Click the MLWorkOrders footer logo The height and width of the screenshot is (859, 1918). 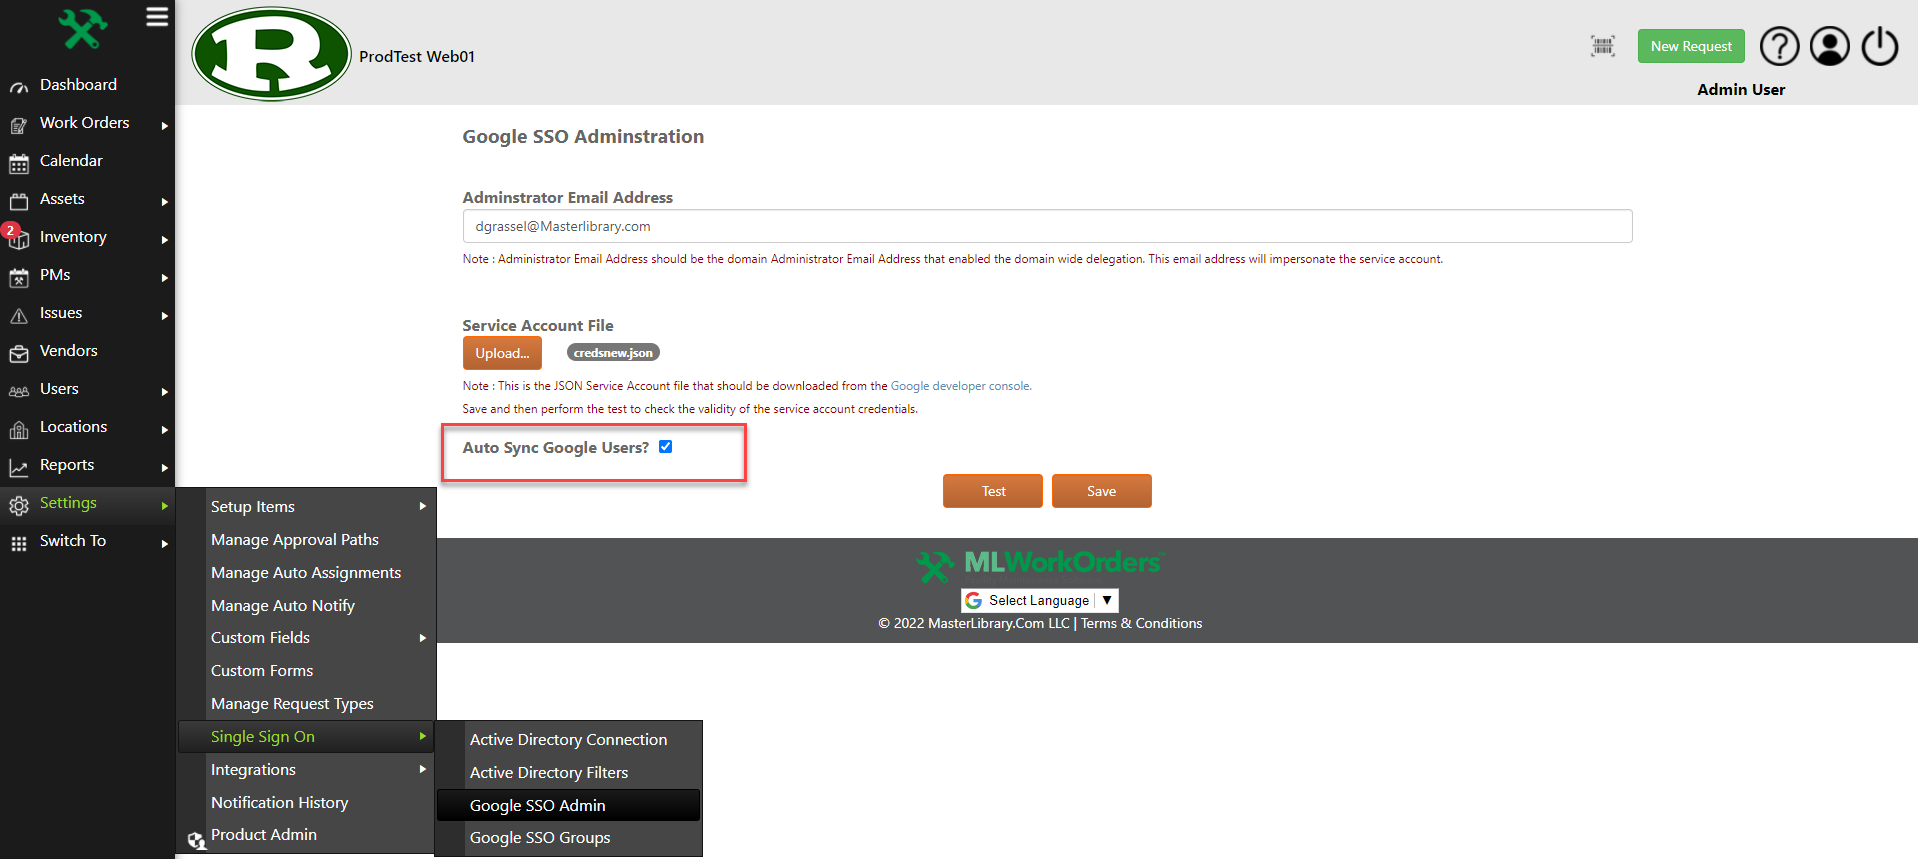[x=1040, y=565]
